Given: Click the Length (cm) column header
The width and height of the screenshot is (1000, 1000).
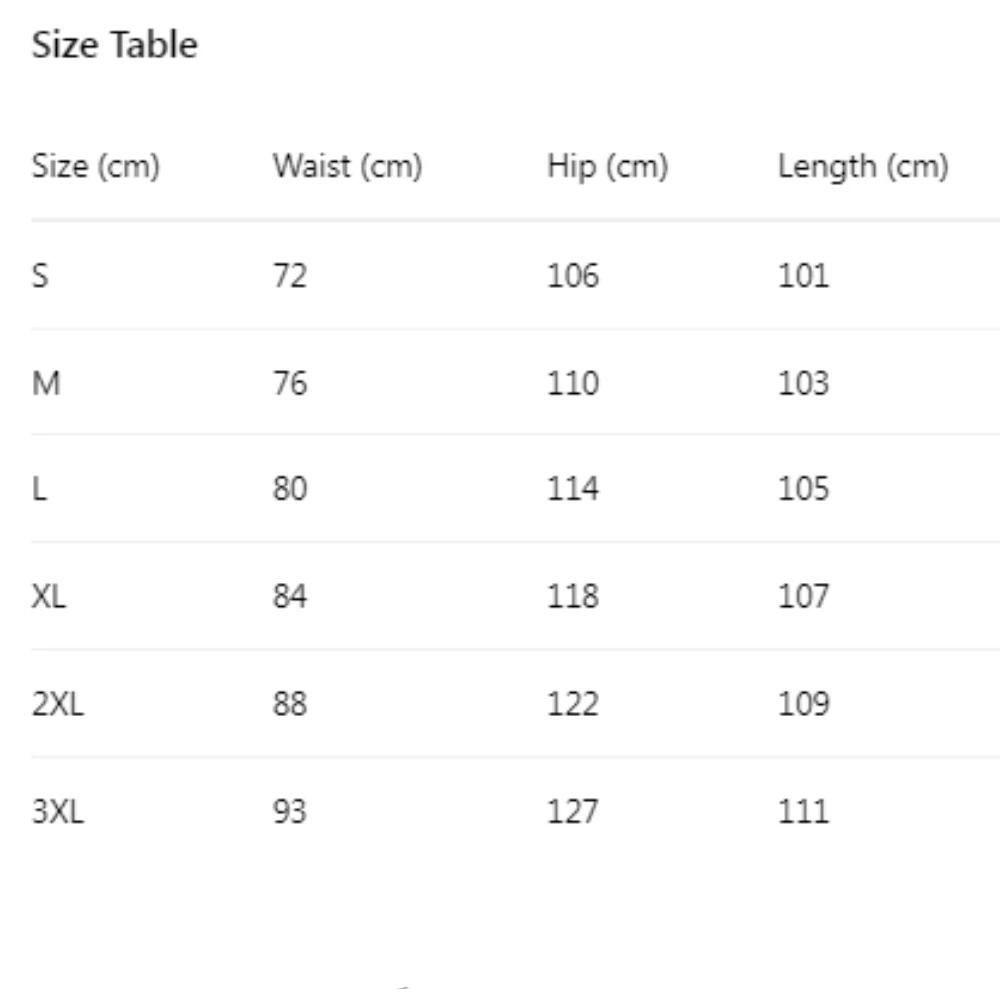Looking at the screenshot, I should click(862, 167).
